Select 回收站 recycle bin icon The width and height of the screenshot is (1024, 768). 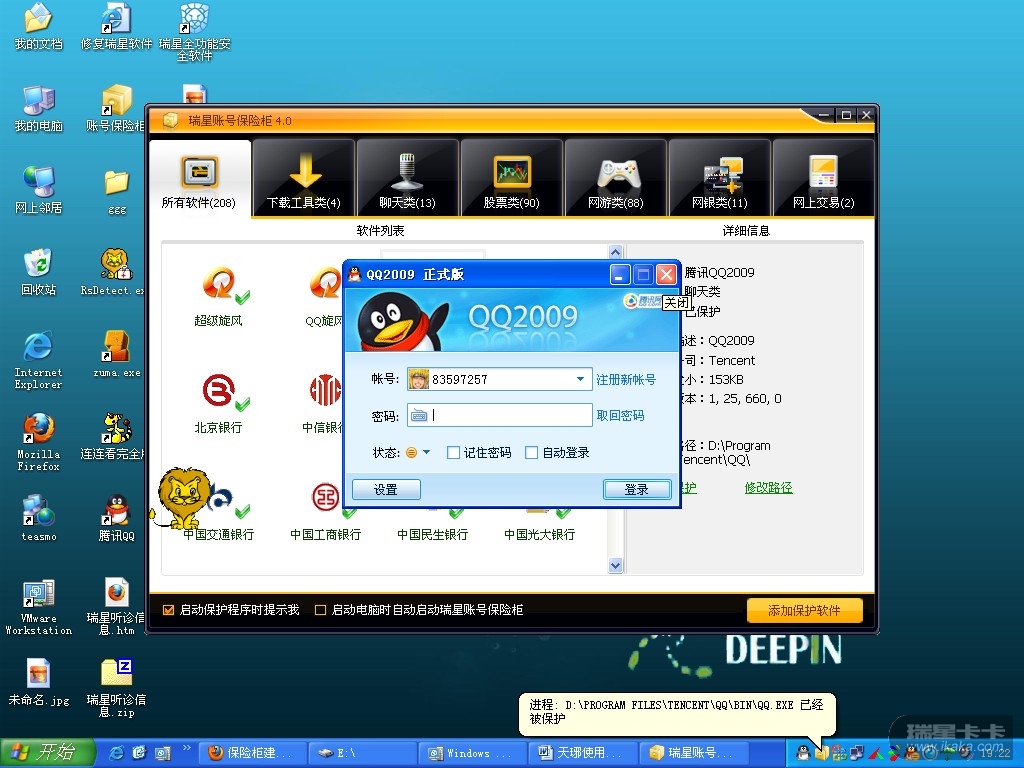(x=39, y=272)
